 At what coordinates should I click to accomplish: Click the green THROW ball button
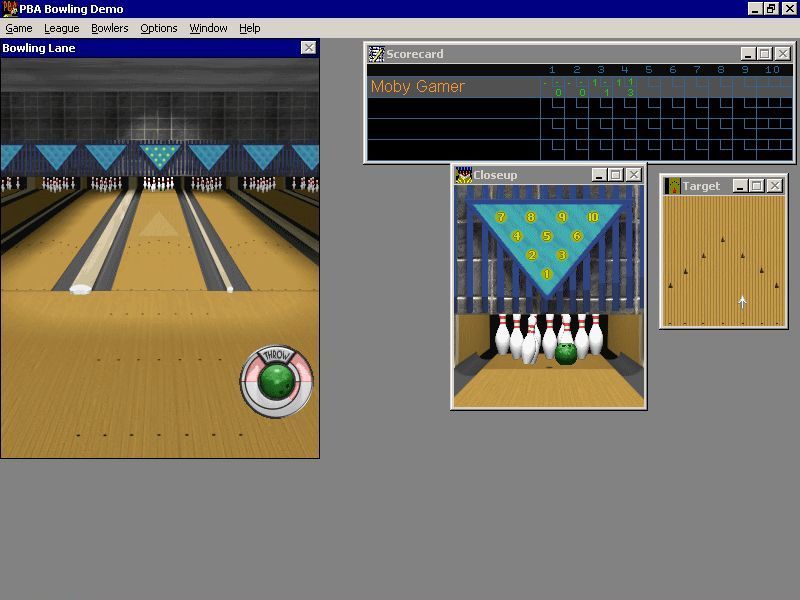click(276, 382)
